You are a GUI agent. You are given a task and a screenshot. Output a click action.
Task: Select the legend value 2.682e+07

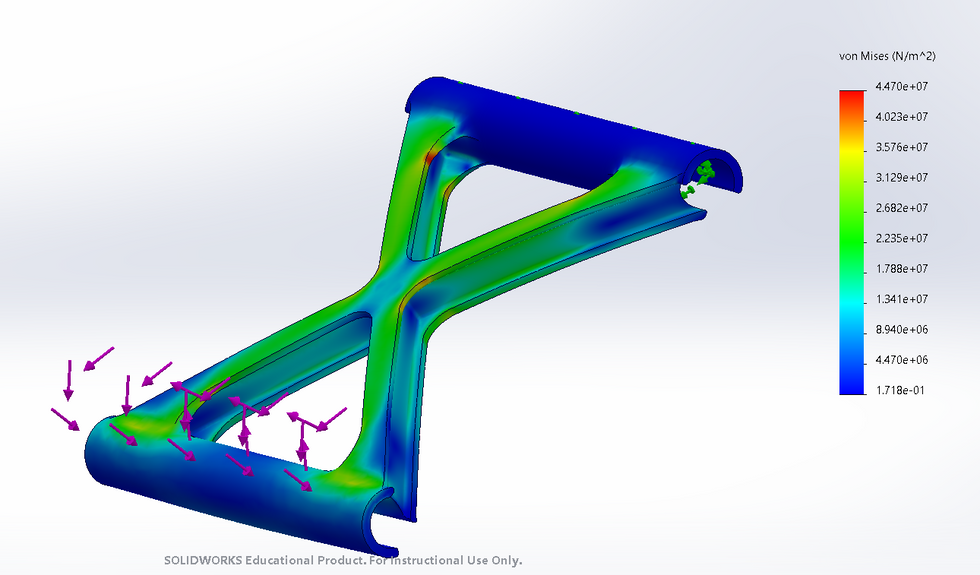pos(901,208)
